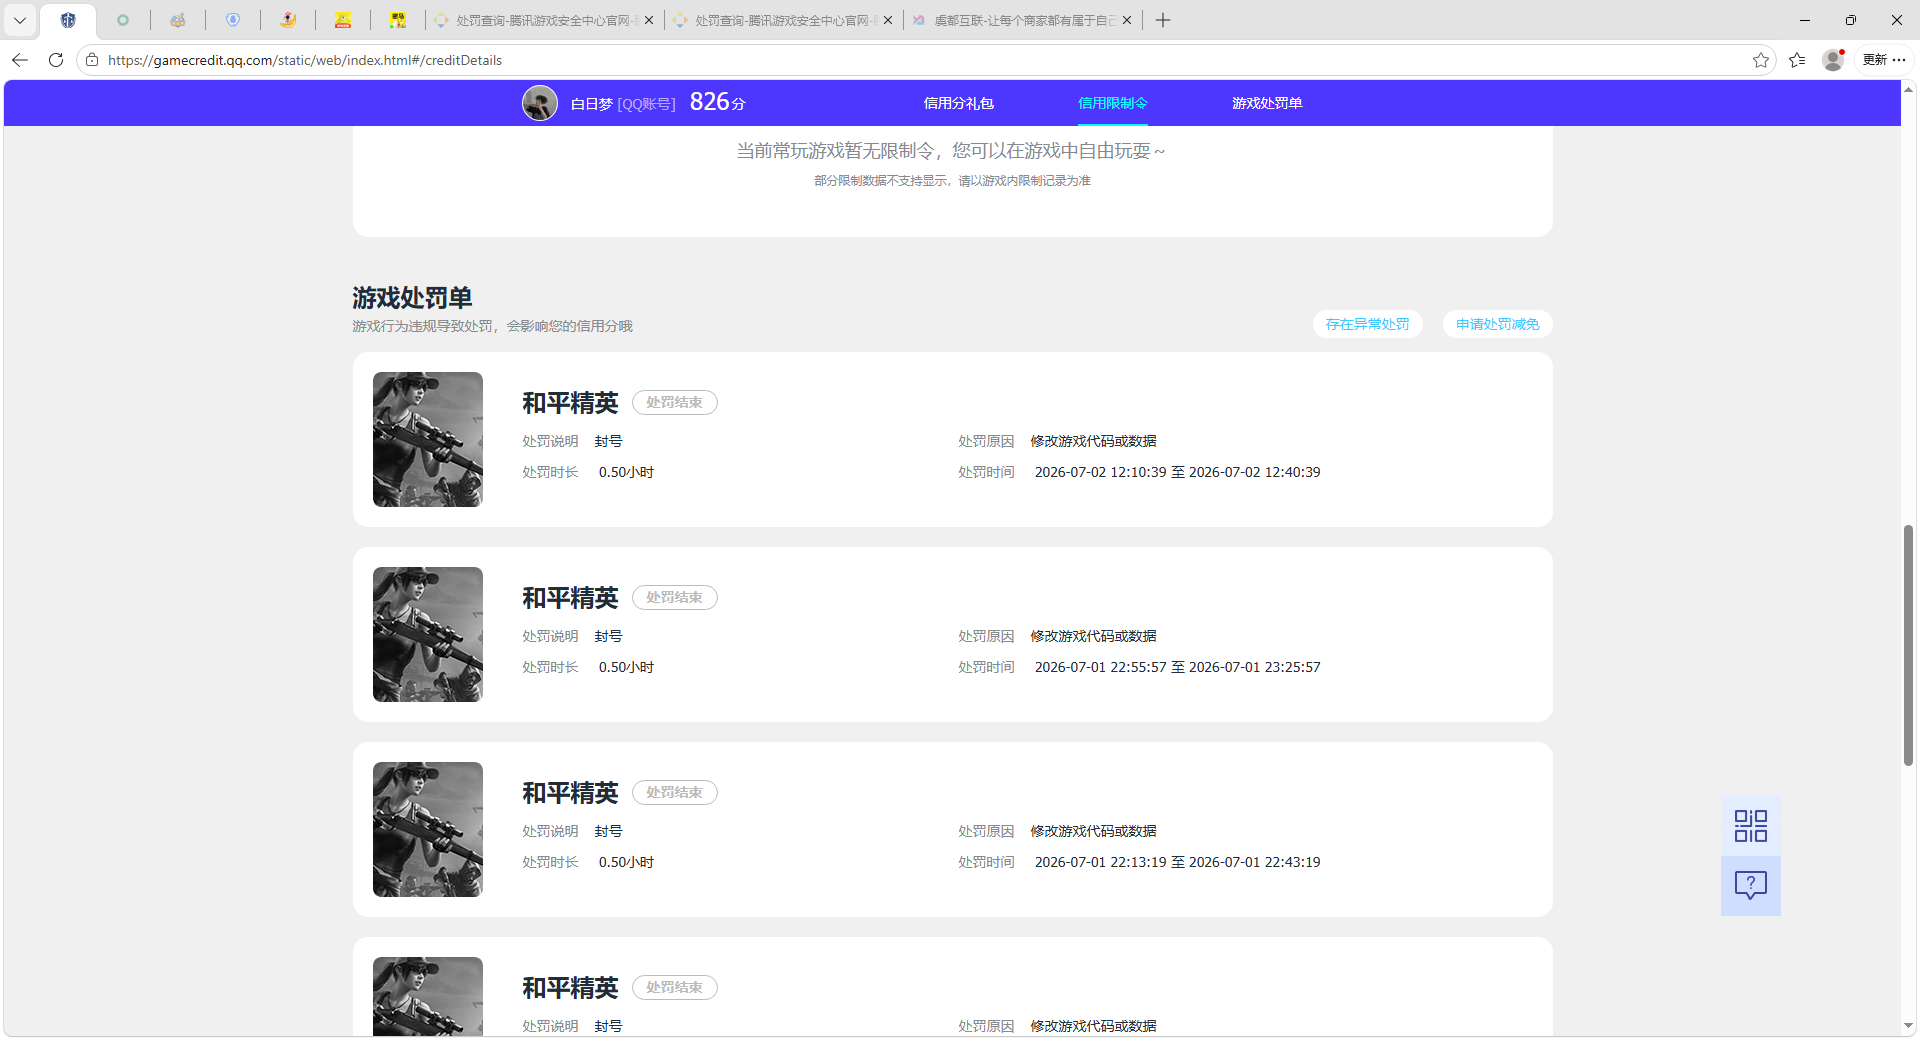This screenshot has width=1920, height=1040.
Task: Open the help question chat widget
Action: point(1750,886)
